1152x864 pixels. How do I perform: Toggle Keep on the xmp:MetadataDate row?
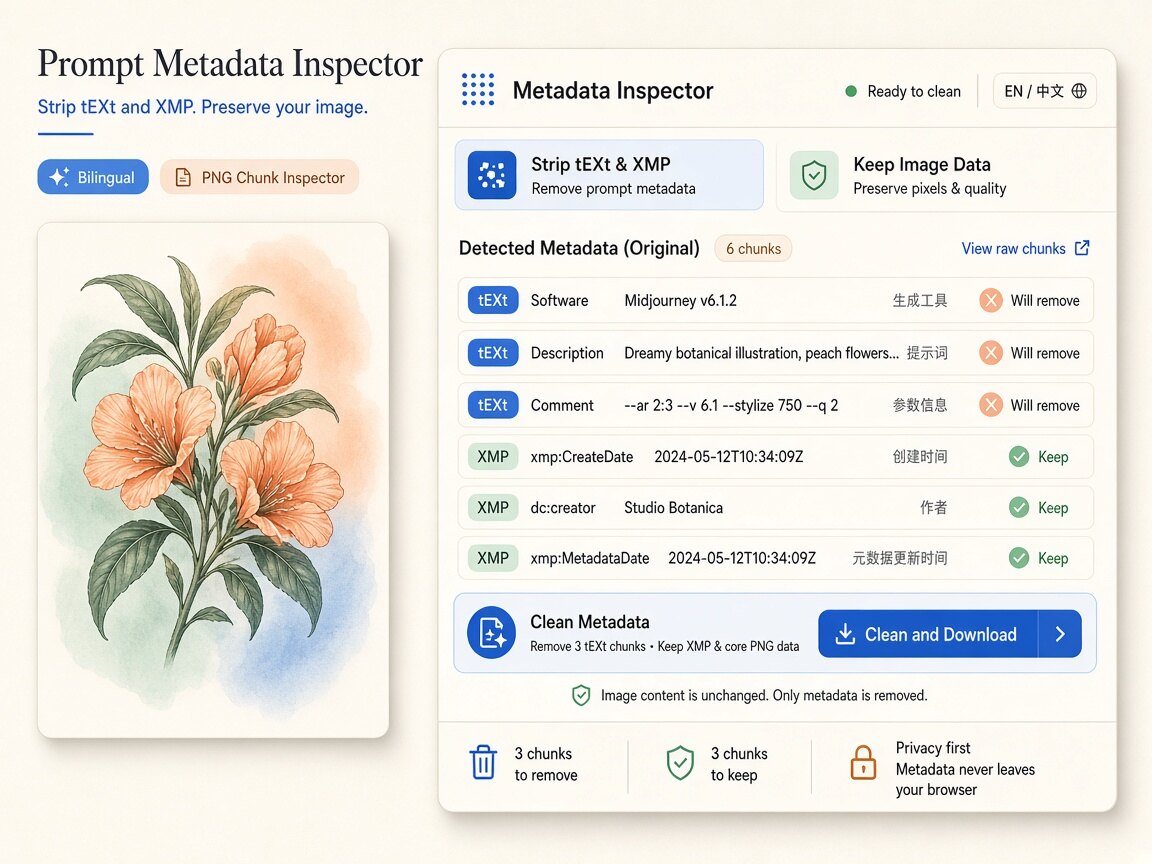pyautogui.click(x=1039, y=558)
